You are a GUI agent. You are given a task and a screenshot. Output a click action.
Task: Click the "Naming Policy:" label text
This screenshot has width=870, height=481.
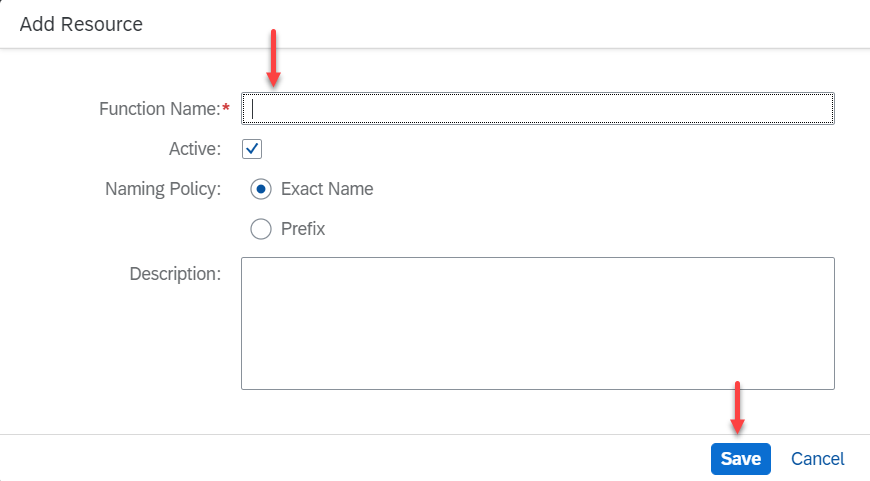tap(163, 189)
